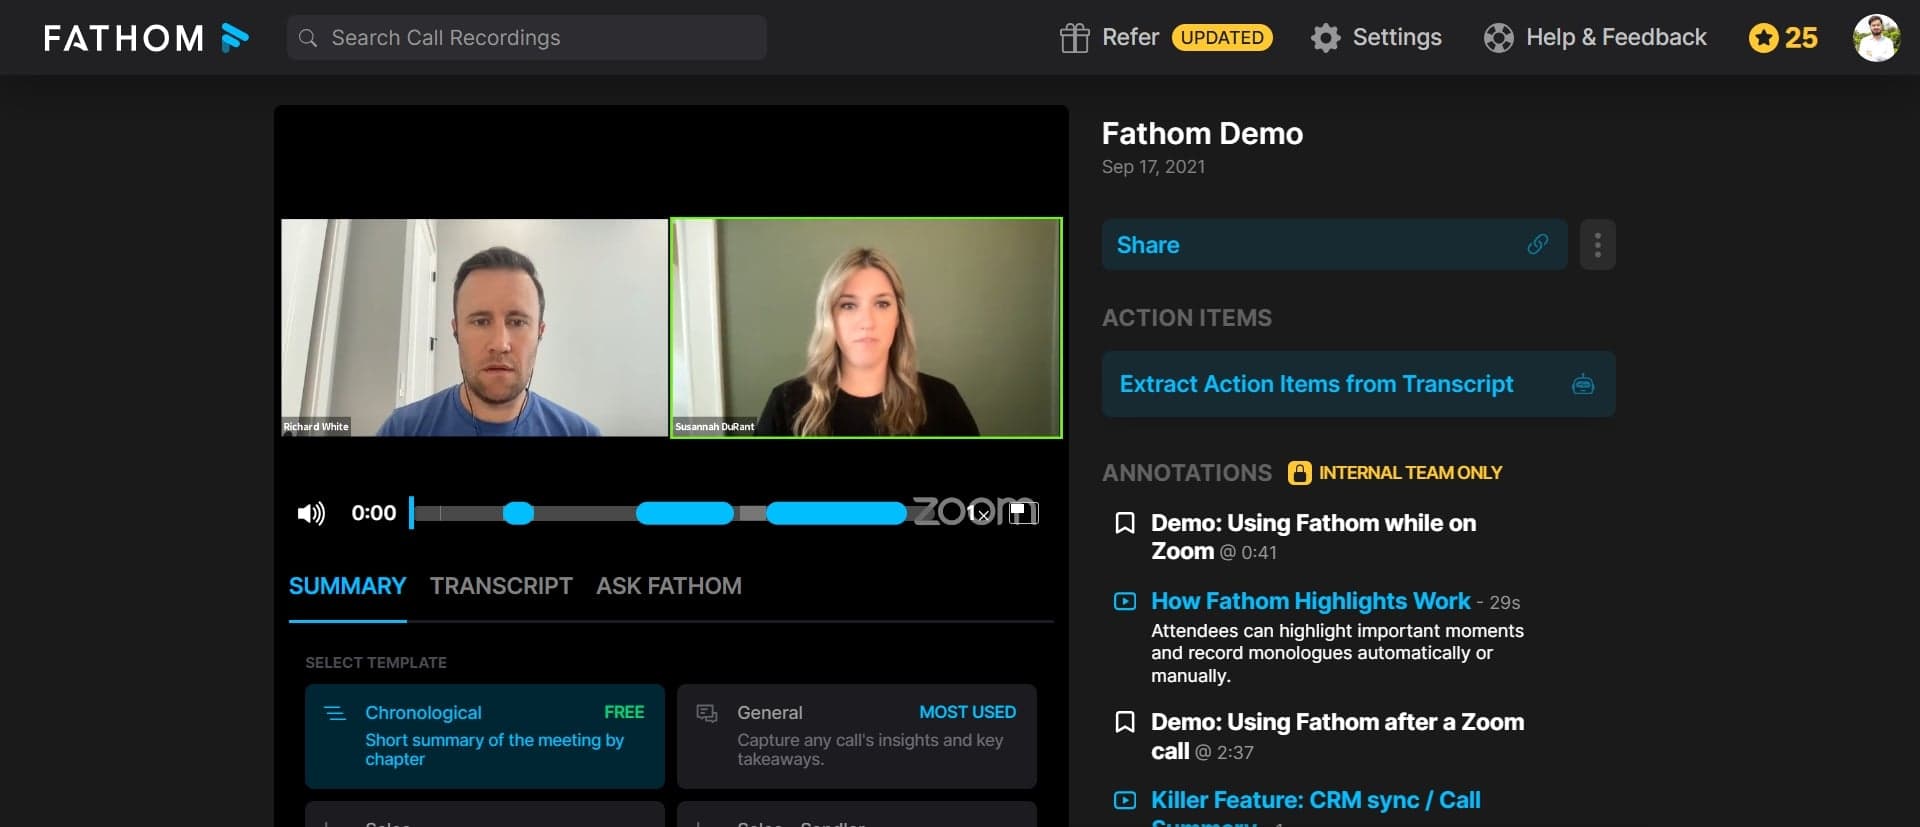Image resolution: width=1920 pixels, height=827 pixels.
Task: Open the three-dot more options menu
Action: tap(1597, 245)
